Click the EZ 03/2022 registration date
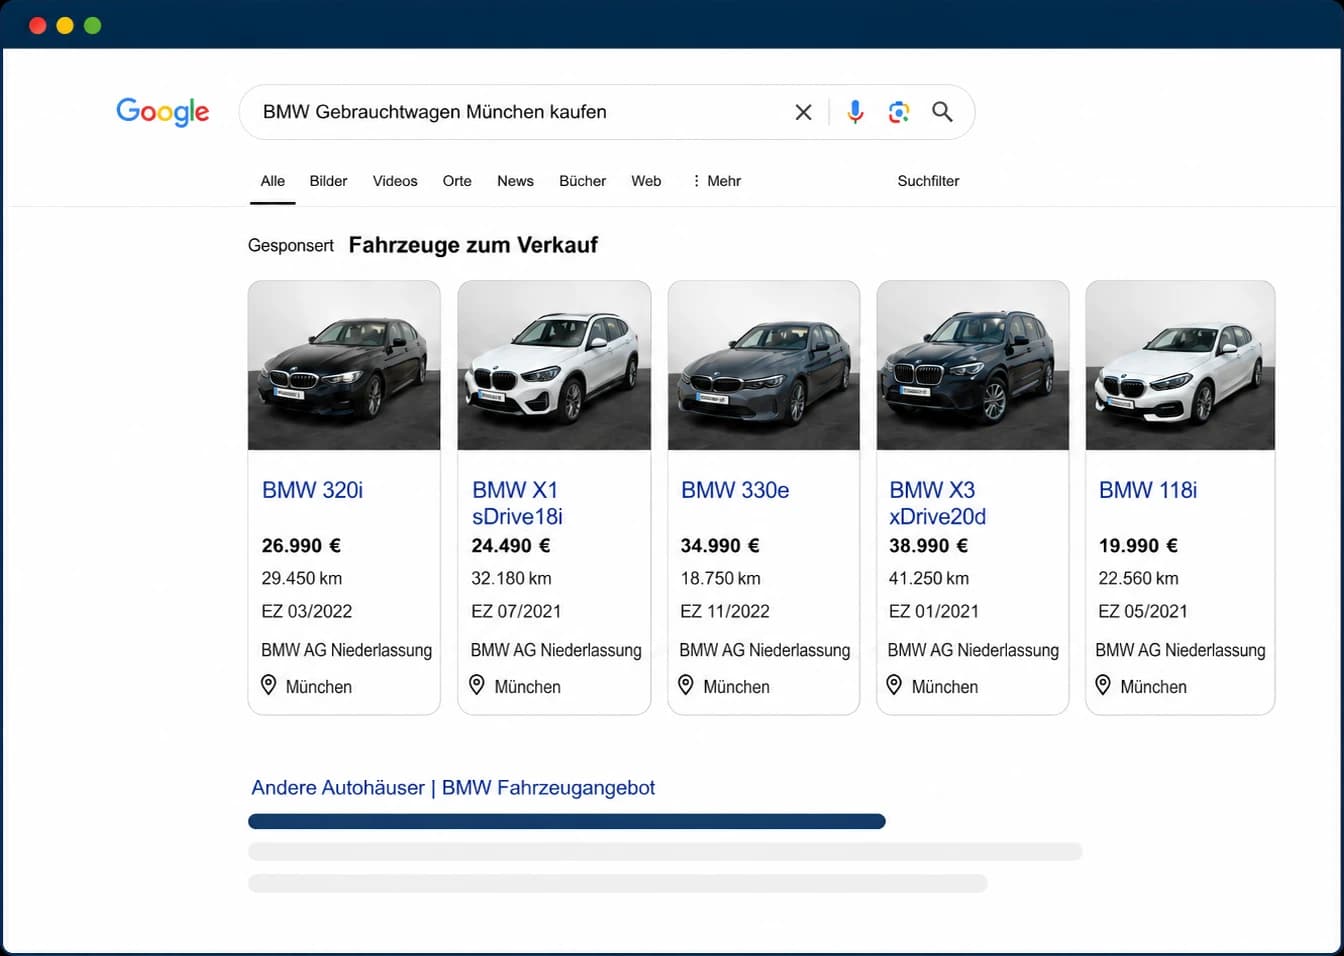 coord(307,611)
